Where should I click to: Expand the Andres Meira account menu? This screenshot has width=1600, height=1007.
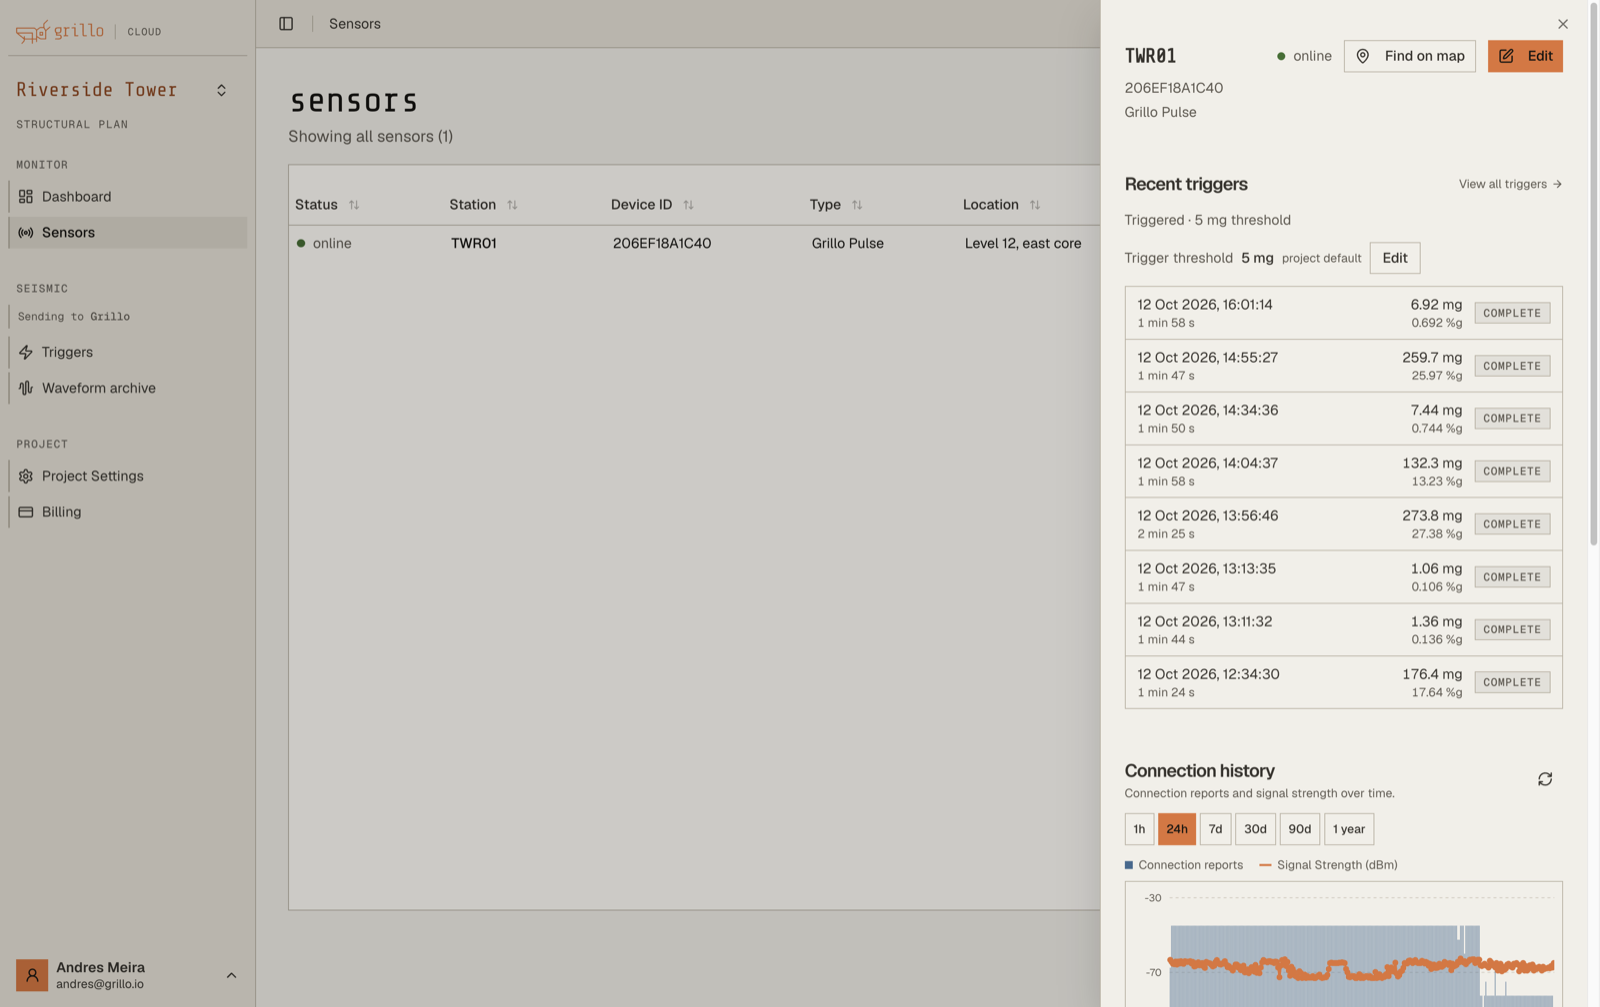[231, 975]
